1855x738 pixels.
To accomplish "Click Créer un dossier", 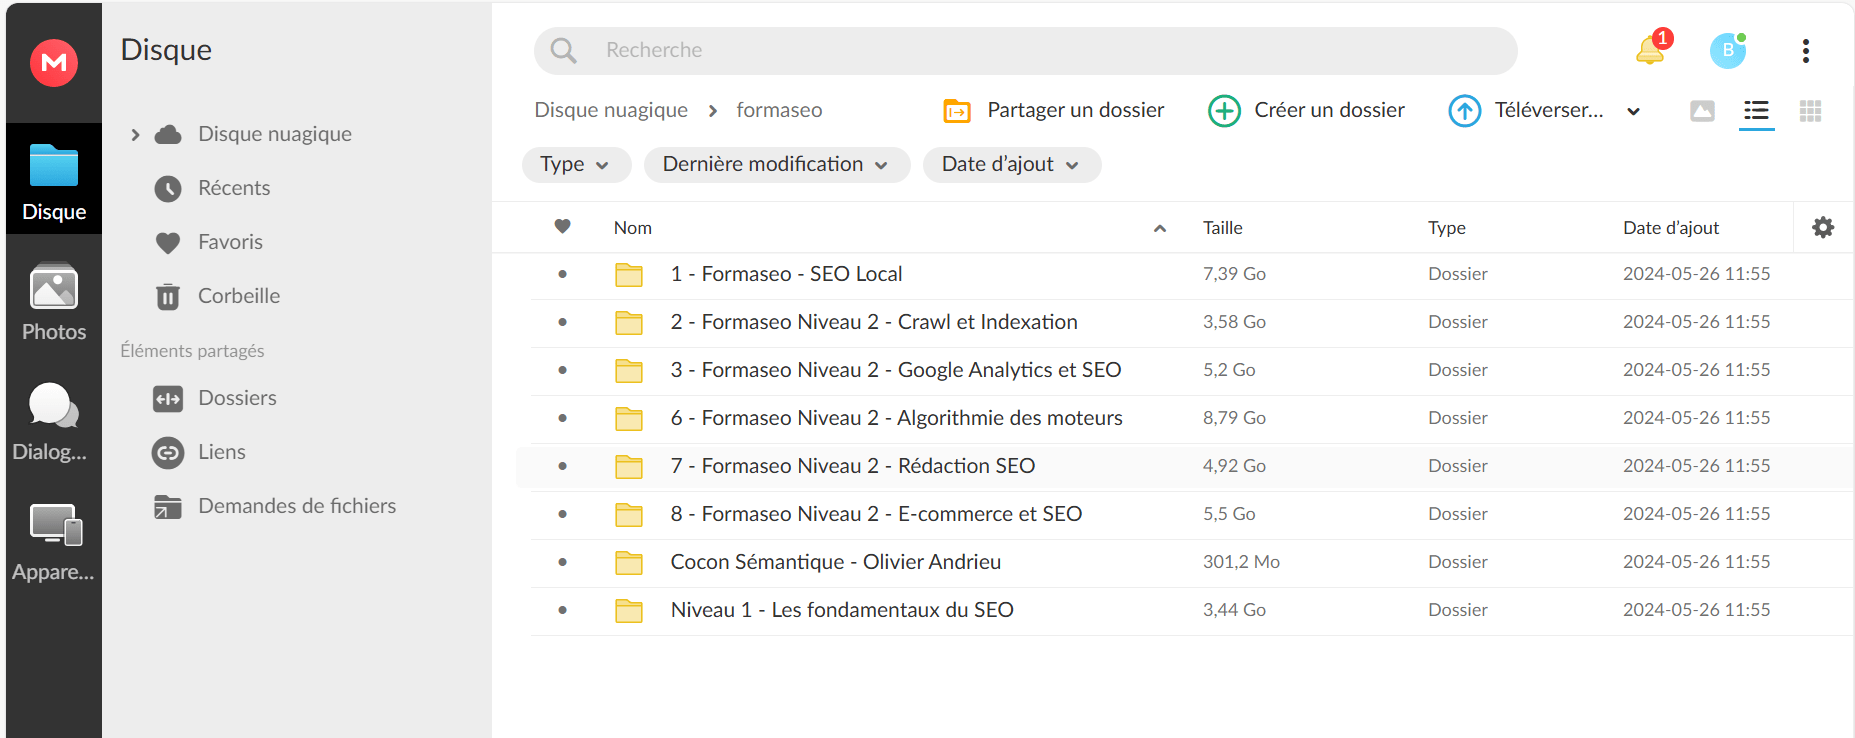I will pos(1307,110).
